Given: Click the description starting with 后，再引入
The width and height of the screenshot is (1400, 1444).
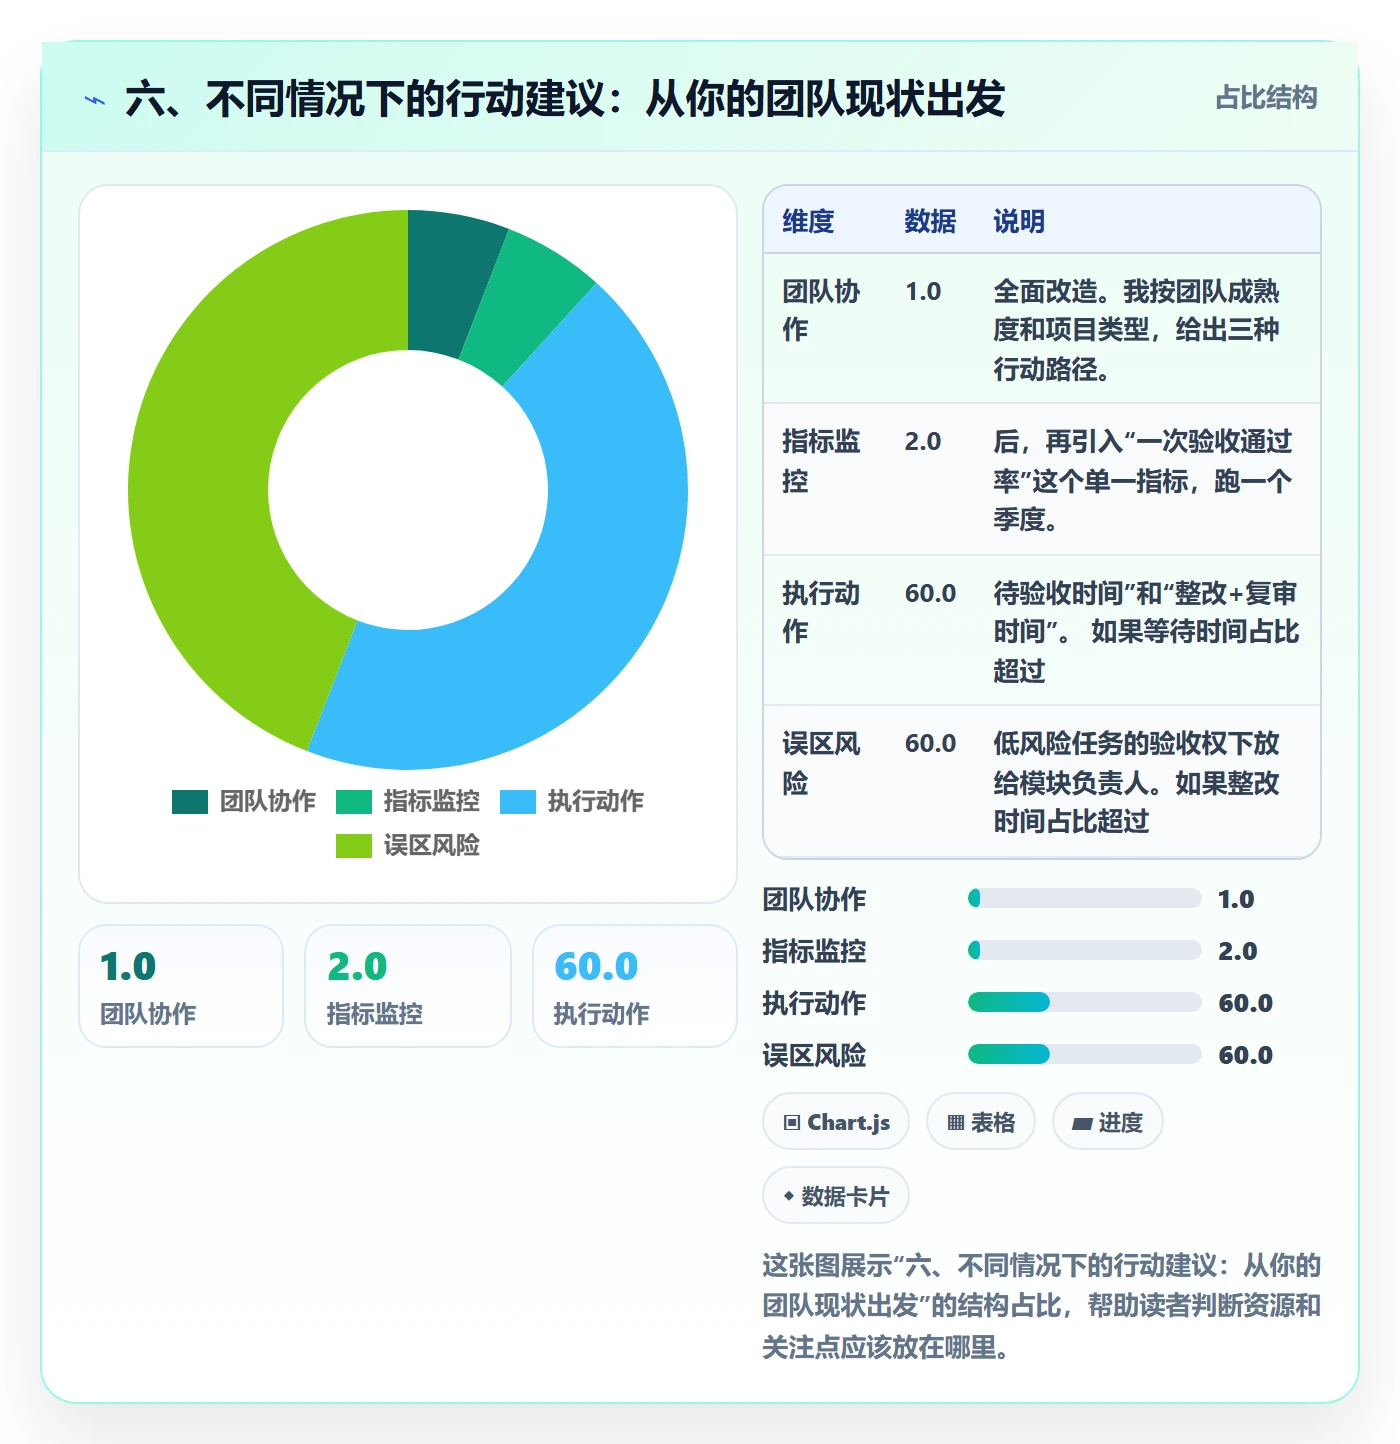Looking at the screenshot, I should [1143, 480].
